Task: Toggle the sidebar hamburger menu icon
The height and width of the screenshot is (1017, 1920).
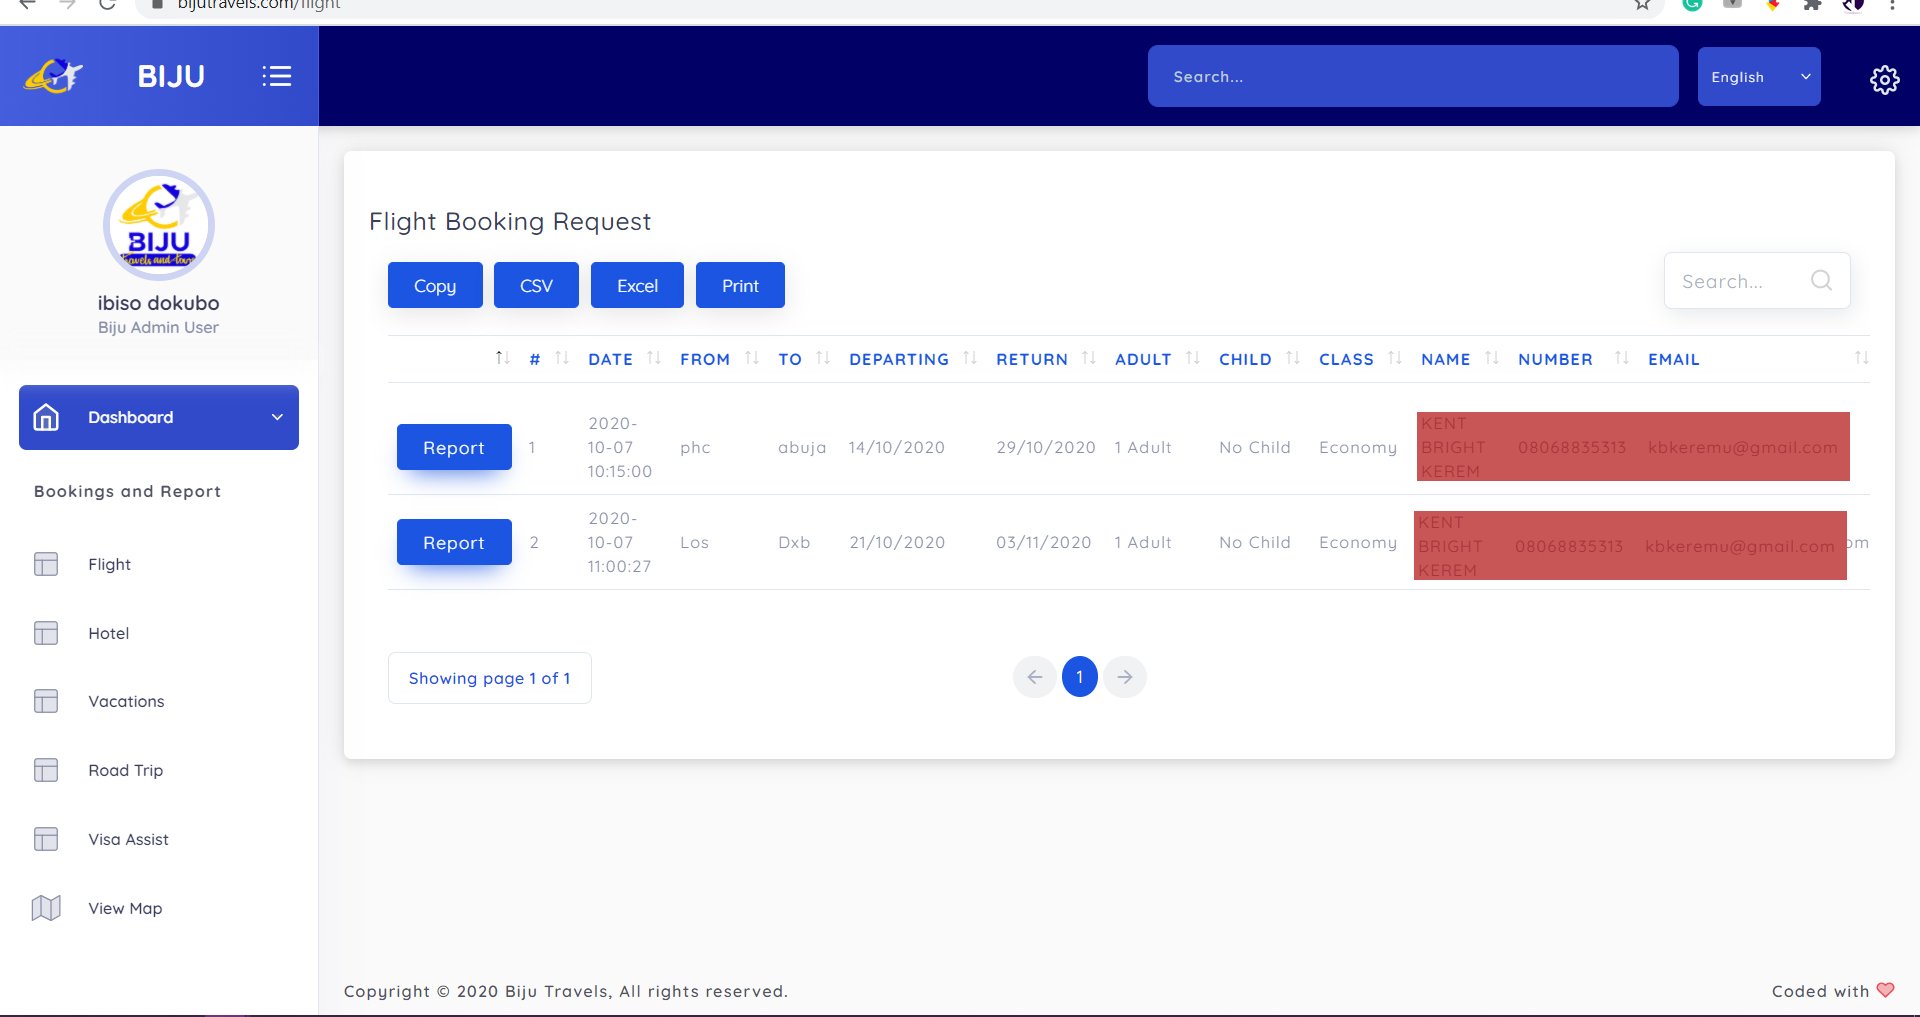Action: pyautogui.click(x=276, y=76)
